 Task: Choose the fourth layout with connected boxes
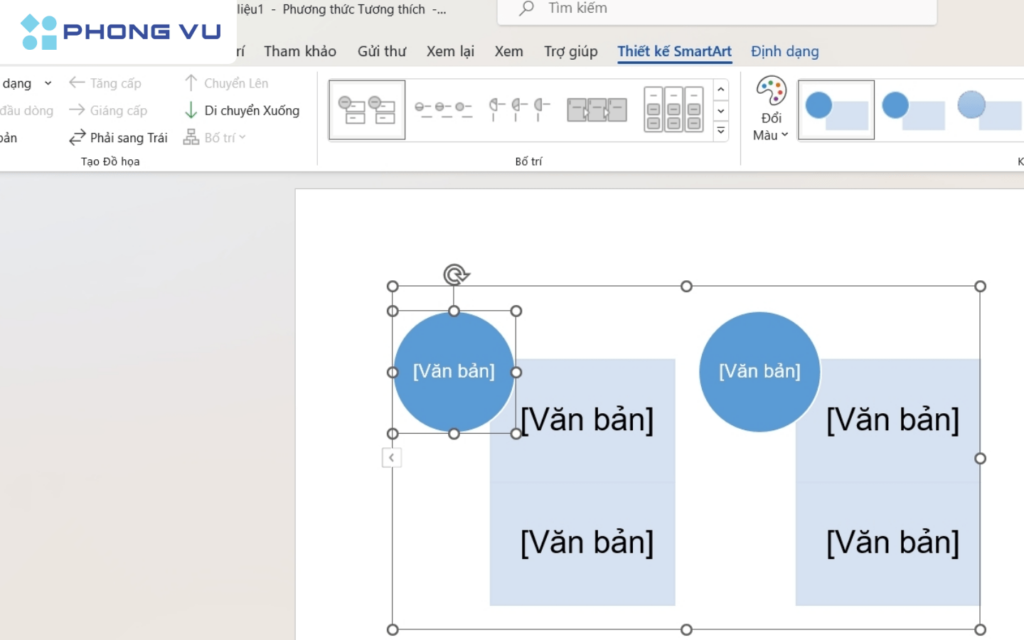pyautogui.click(x=596, y=109)
